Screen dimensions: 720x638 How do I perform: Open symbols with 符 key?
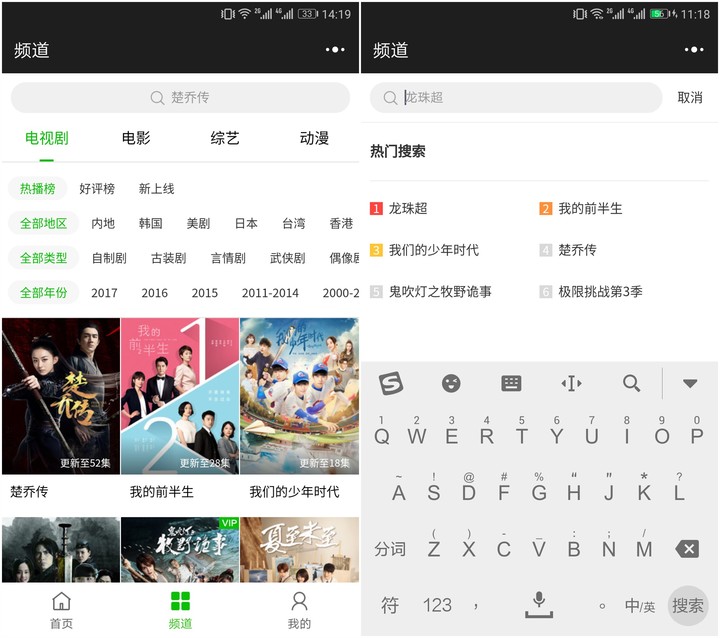pyautogui.click(x=390, y=605)
